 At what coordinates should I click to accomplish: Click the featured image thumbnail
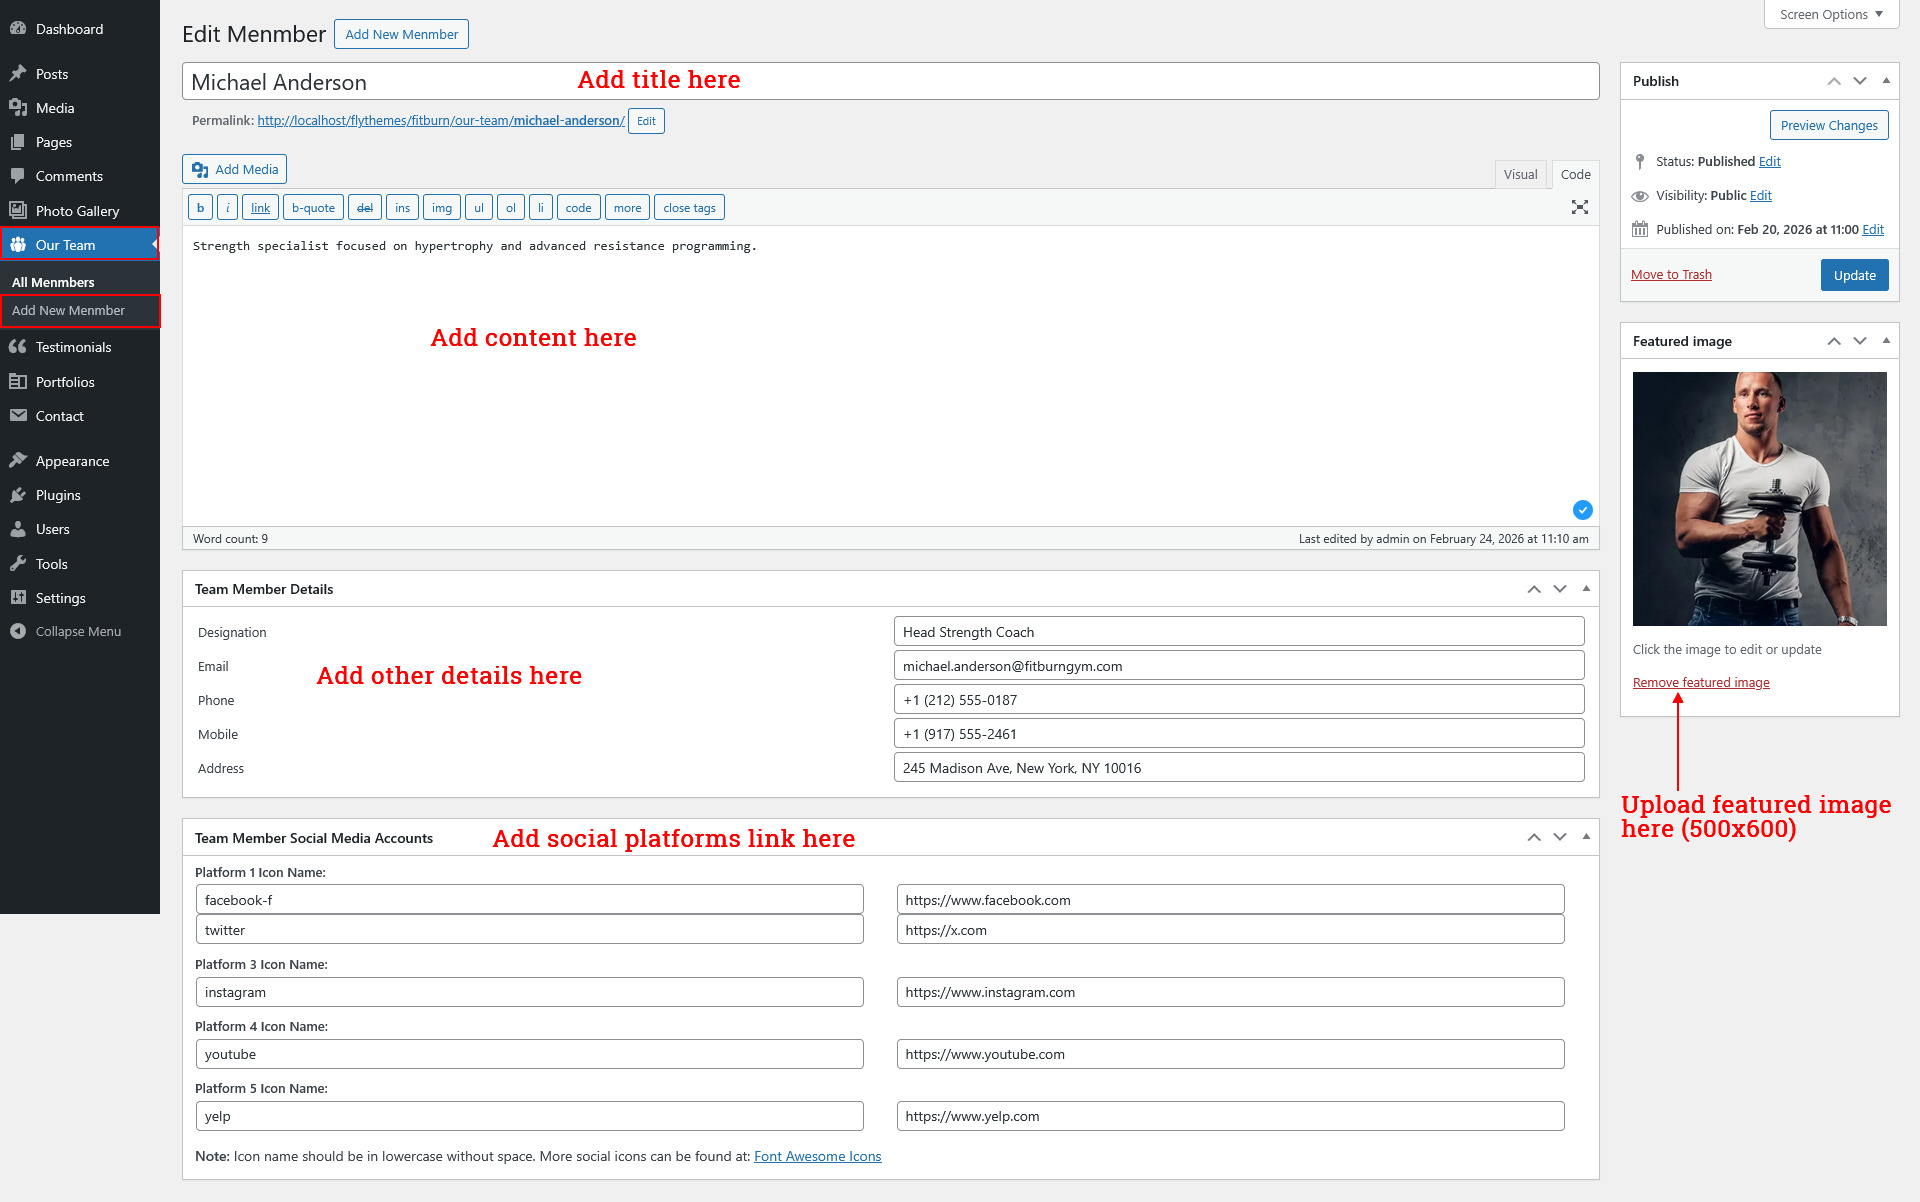[x=1759, y=499]
